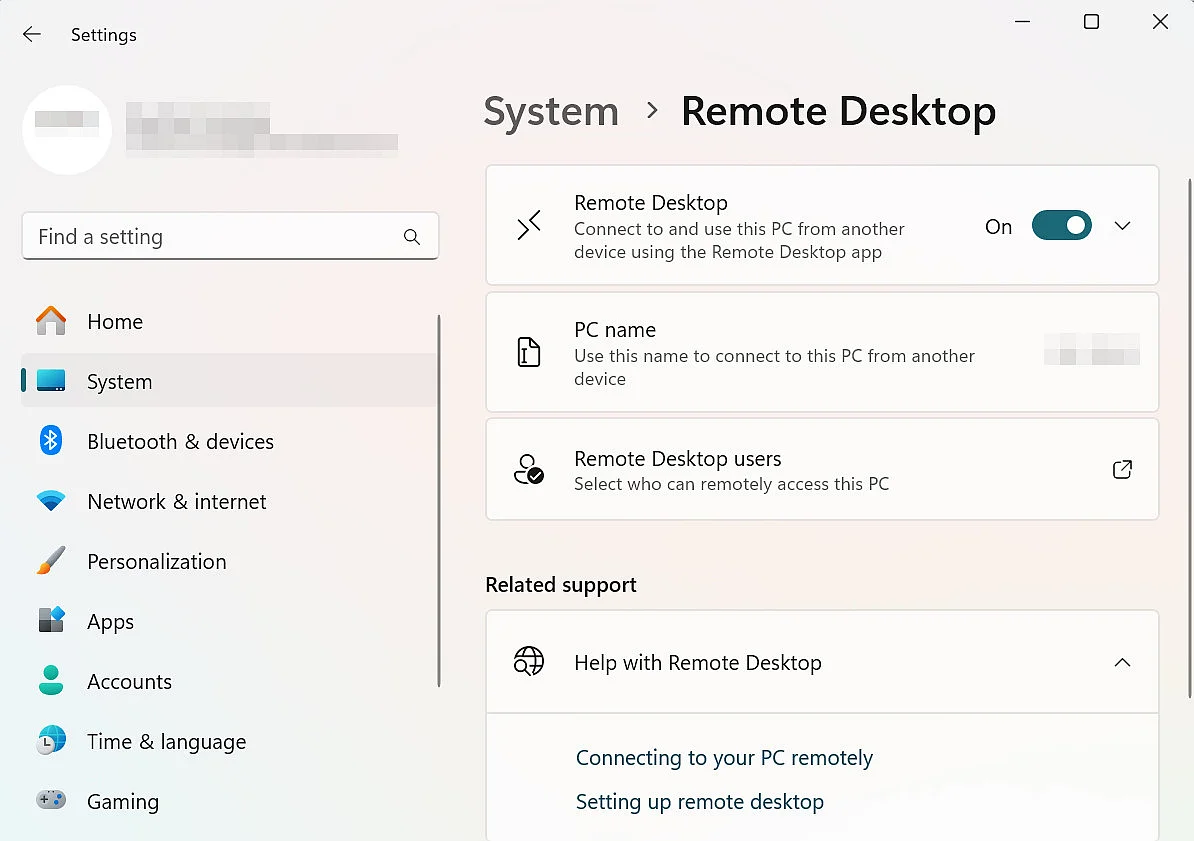Maximize the Settings window

(1091, 21)
